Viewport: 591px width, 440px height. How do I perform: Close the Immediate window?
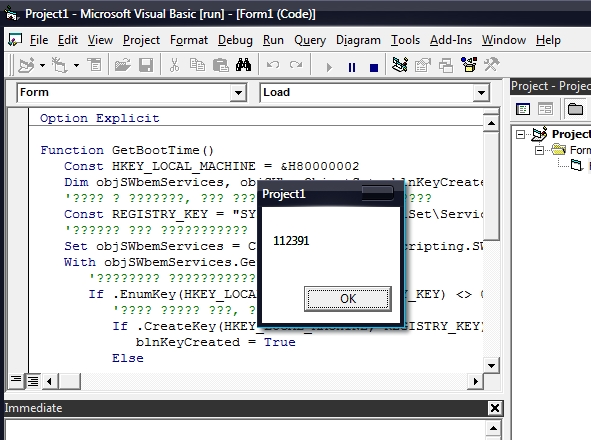[x=495, y=408]
